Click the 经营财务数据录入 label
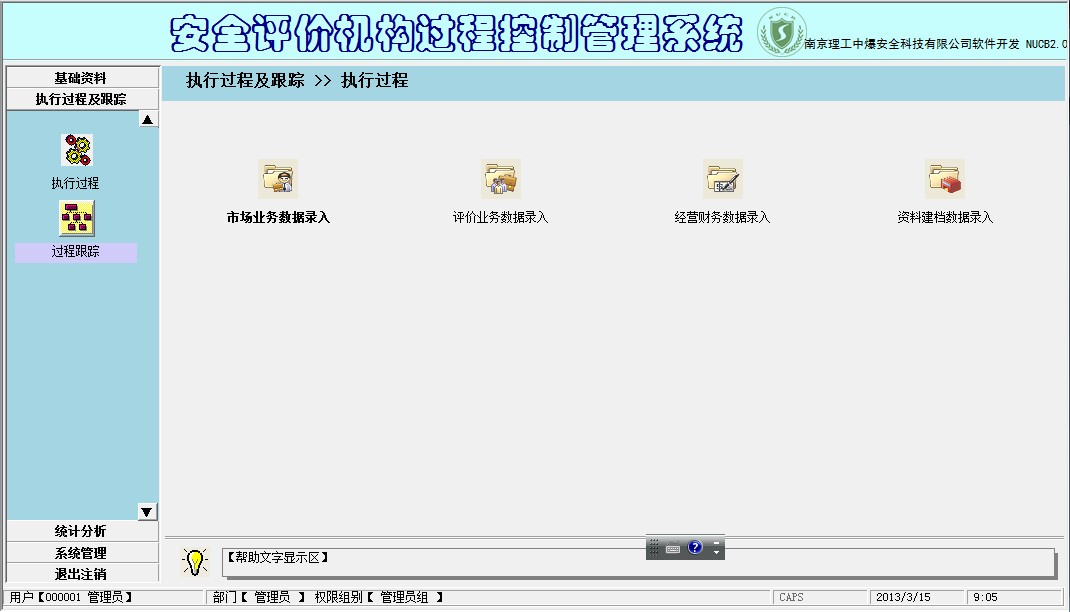Screen dimensions: 1070x612 [722, 217]
